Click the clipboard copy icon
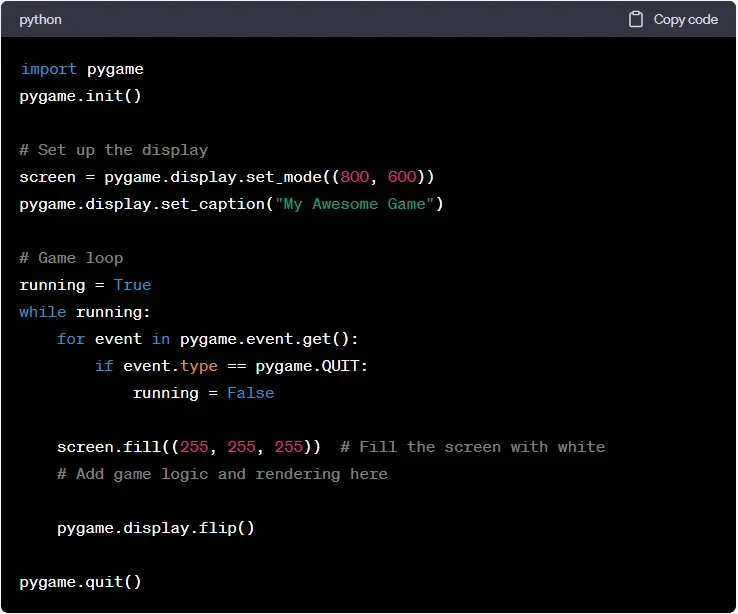 635,19
